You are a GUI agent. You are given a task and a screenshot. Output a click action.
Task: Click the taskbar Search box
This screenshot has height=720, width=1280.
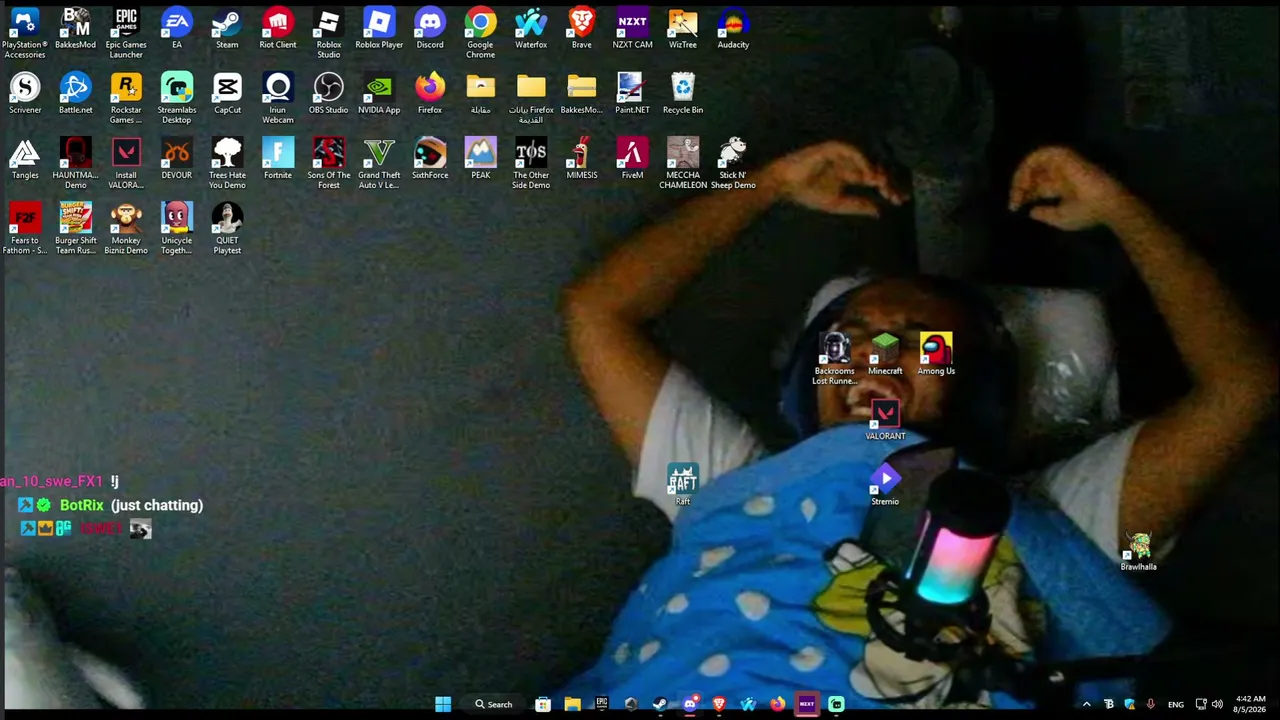494,704
